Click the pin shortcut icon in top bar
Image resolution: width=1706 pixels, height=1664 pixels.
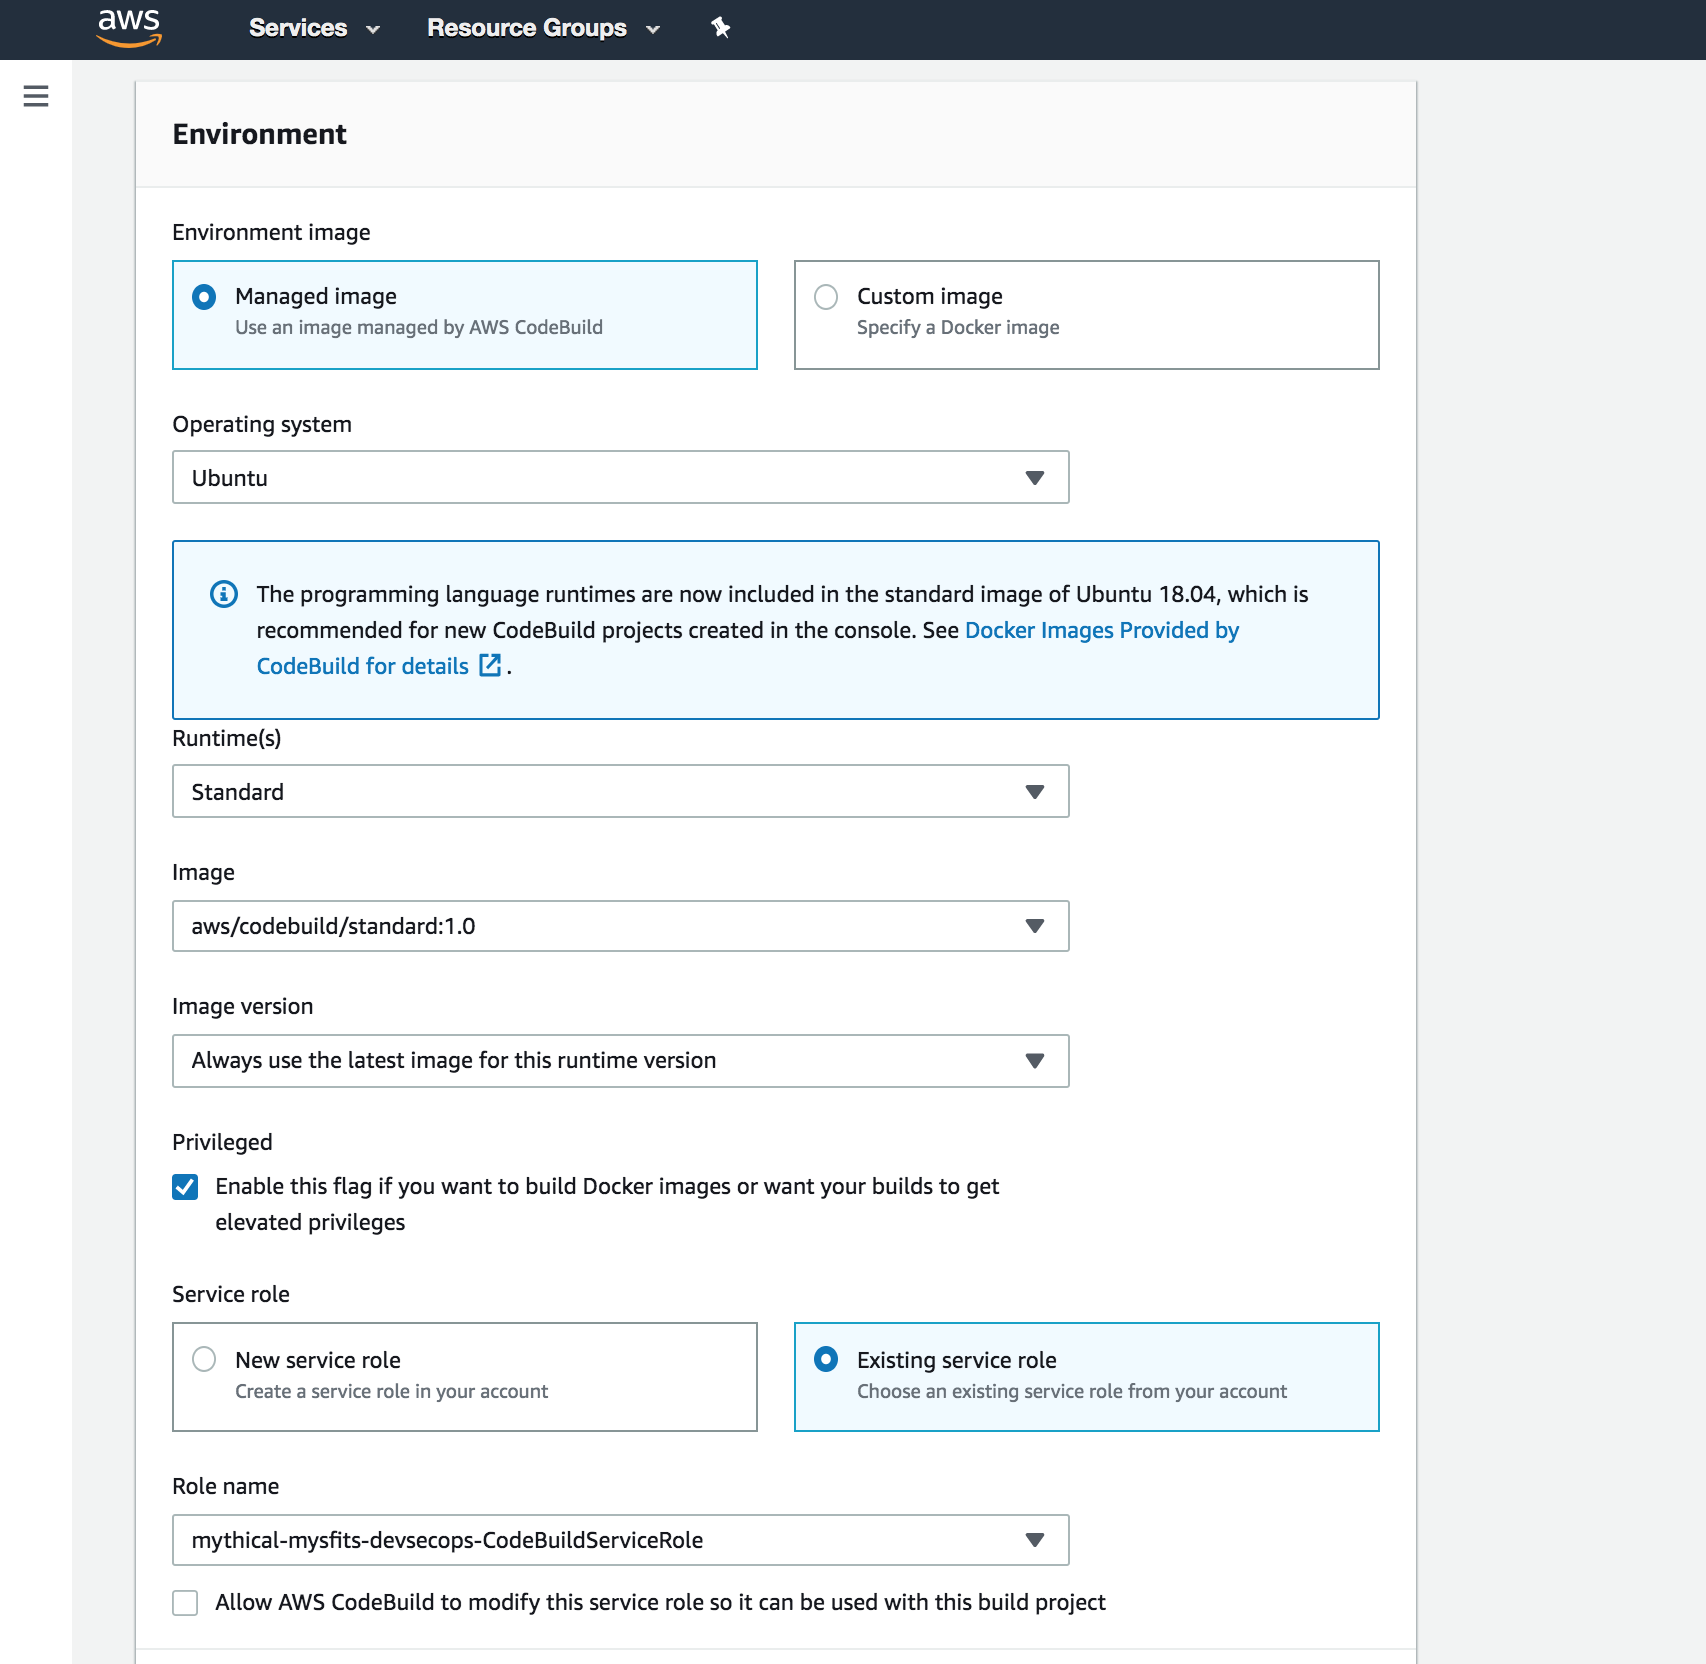[720, 28]
